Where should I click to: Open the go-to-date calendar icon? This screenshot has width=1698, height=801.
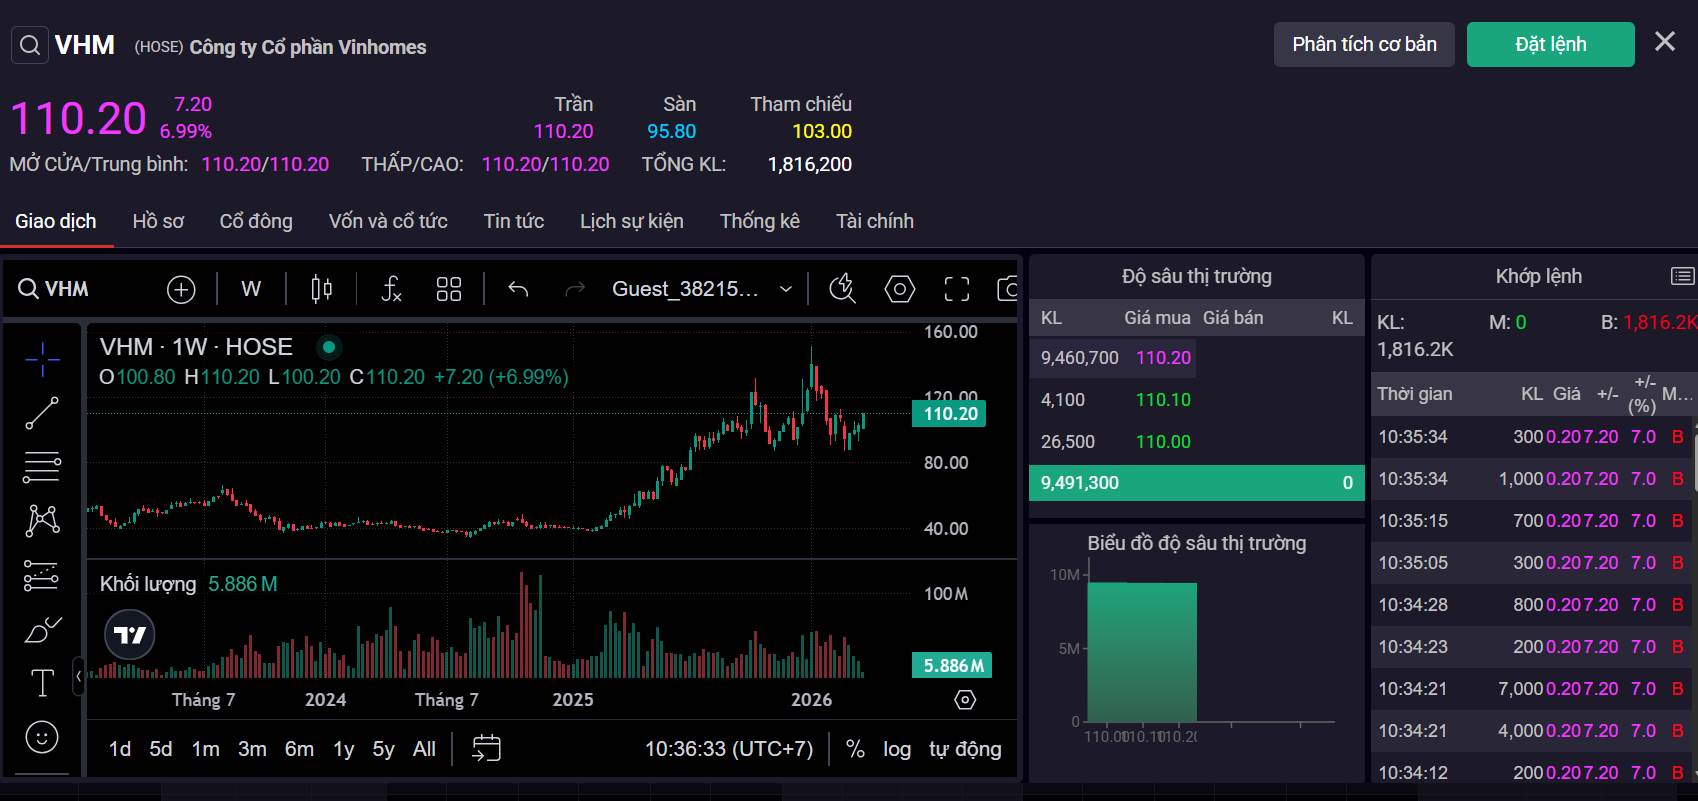486,748
